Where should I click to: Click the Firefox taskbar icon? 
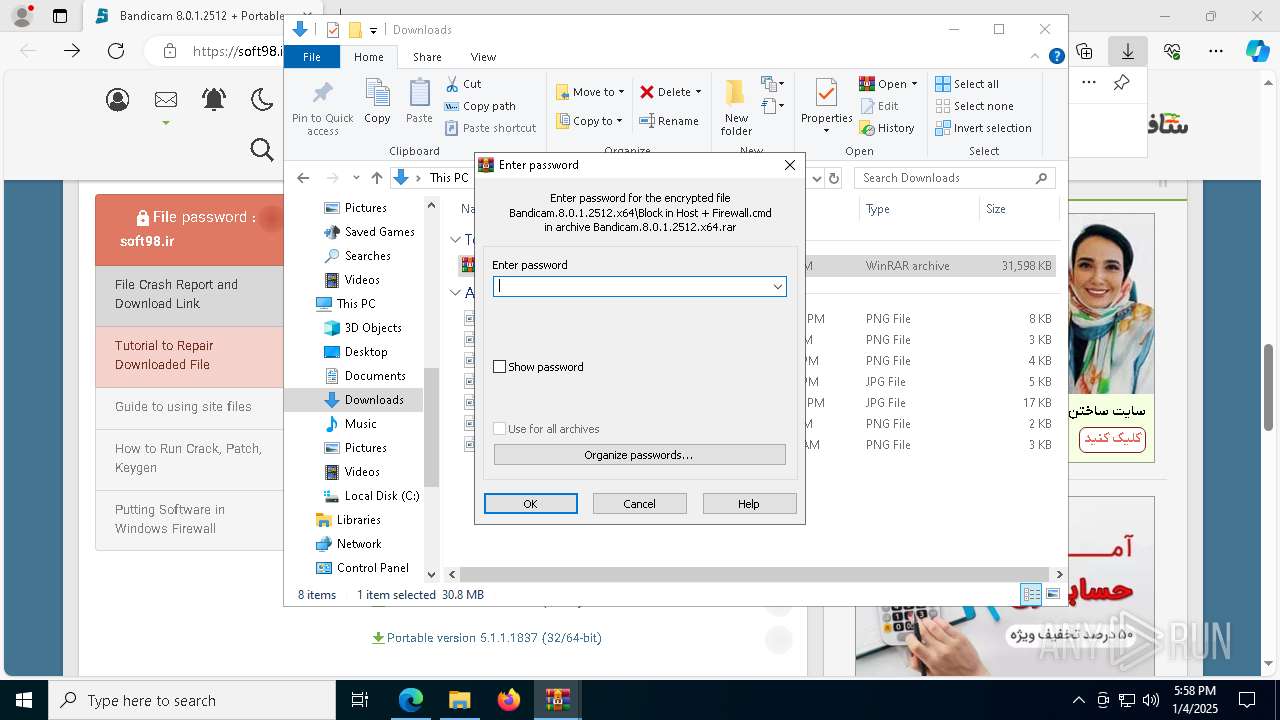click(x=509, y=700)
